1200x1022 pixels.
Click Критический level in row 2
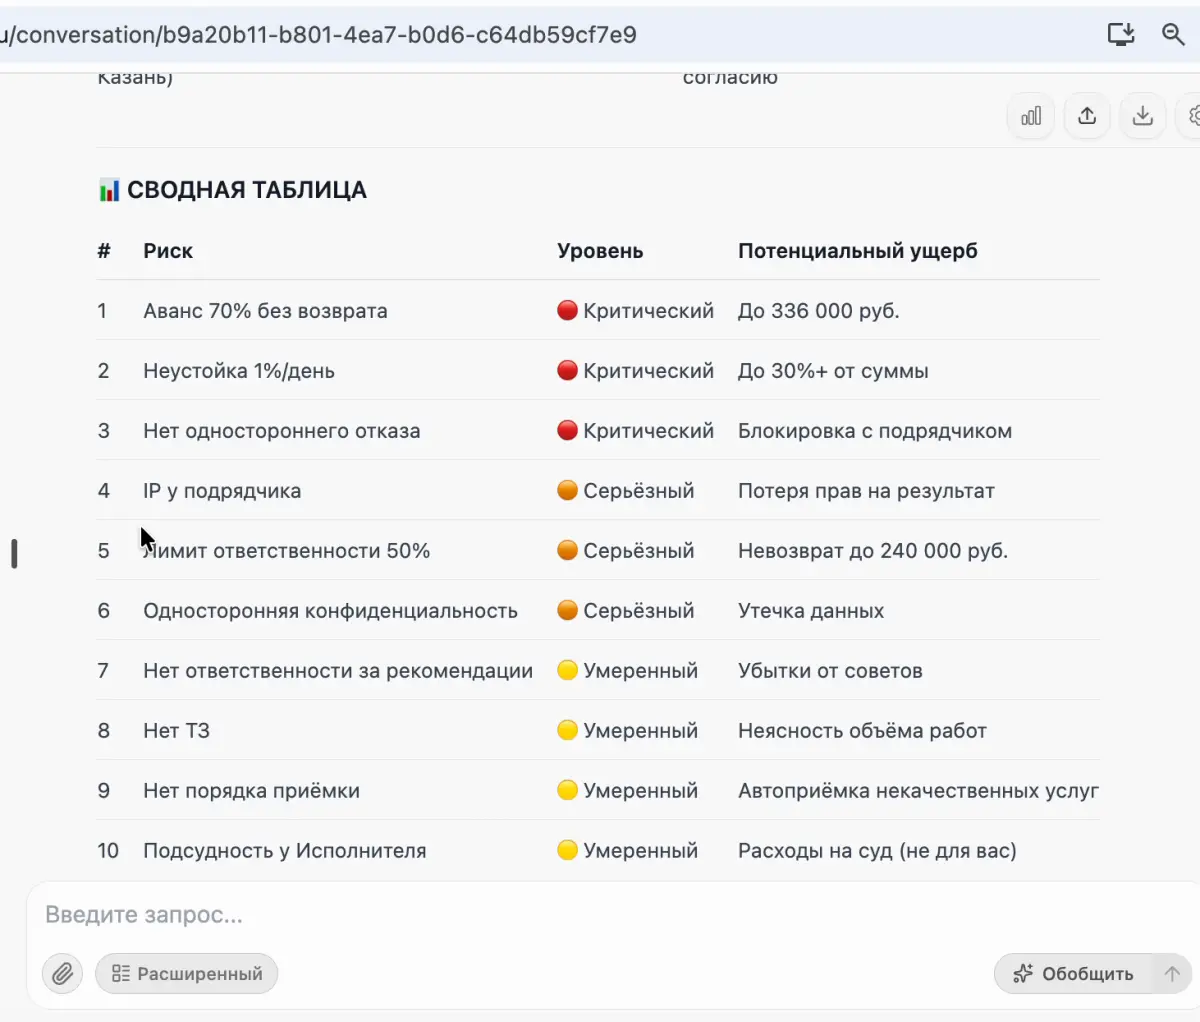pos(636,371)
